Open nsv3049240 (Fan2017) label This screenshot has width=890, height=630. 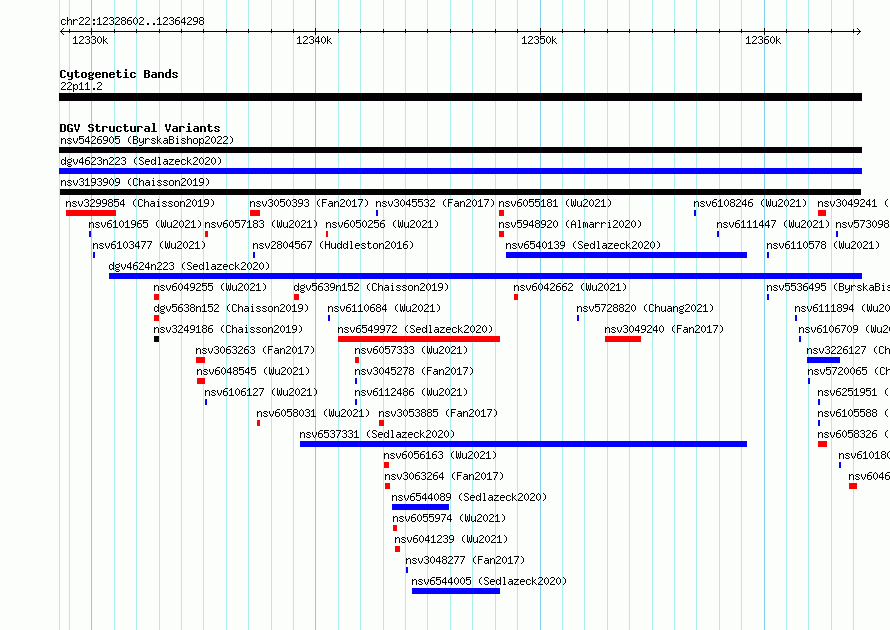tap(664, 329)
